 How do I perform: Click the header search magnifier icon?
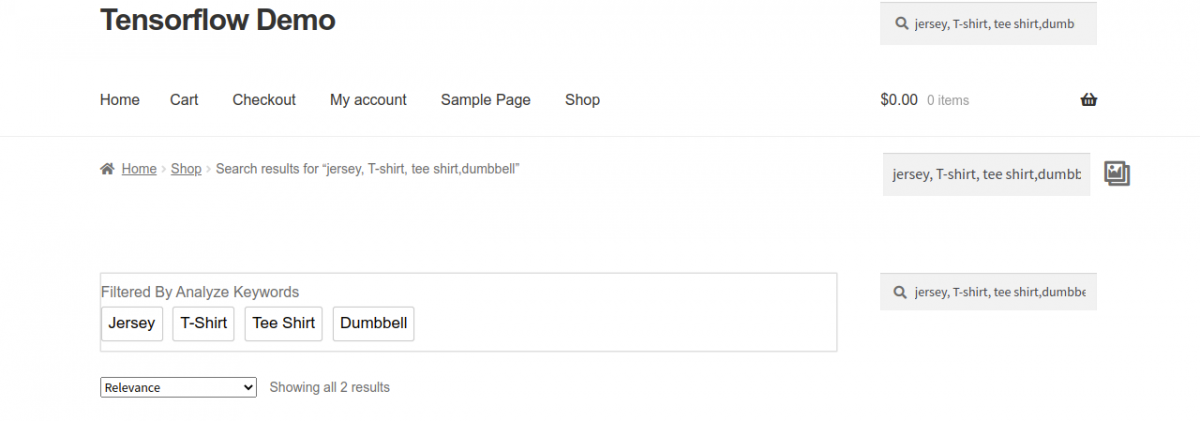pyautogui.click(x=901, y=23)
